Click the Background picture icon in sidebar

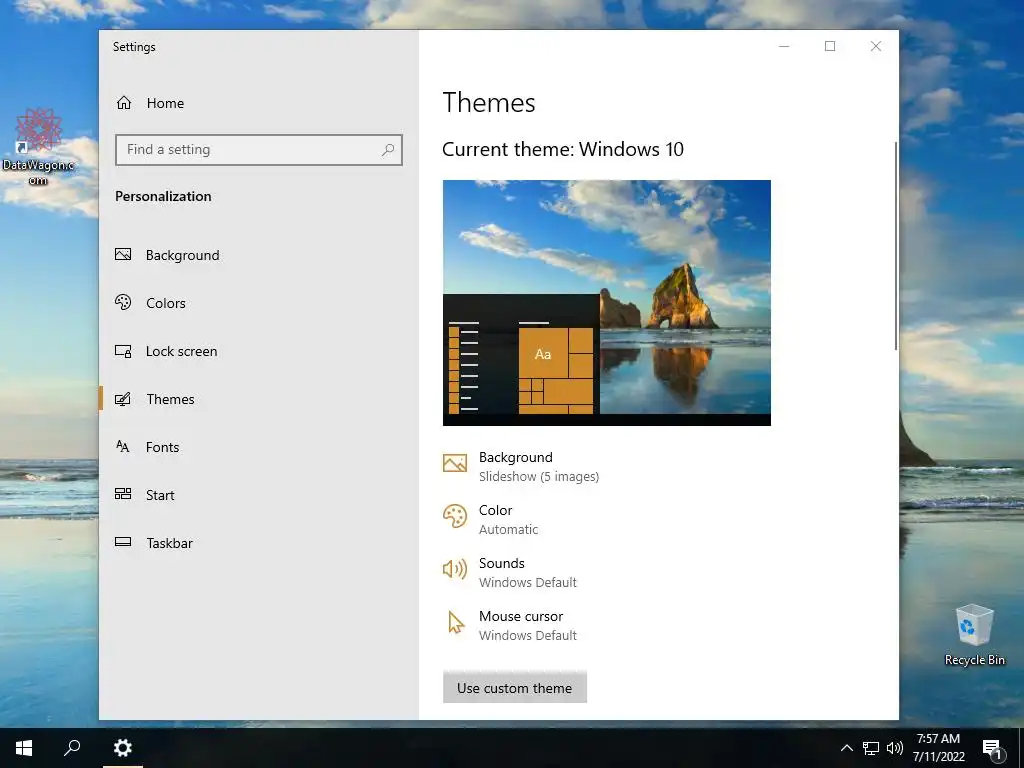point(123,255)
